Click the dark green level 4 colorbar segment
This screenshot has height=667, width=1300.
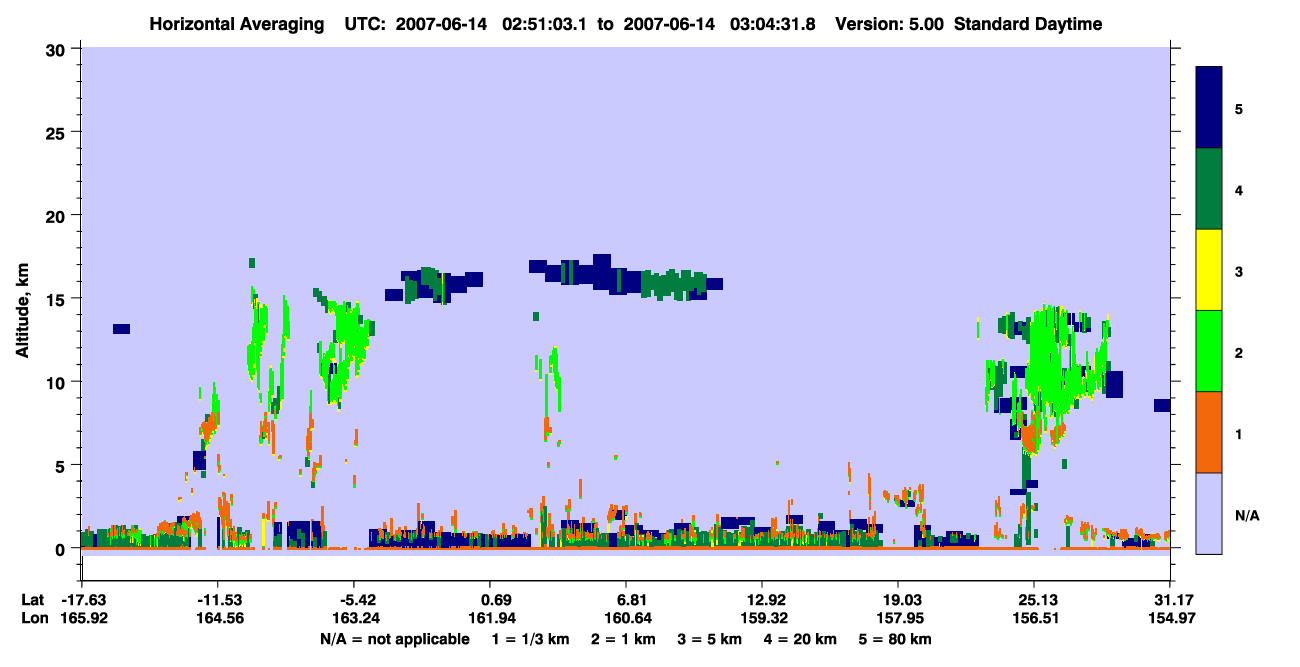point(1209,189)
